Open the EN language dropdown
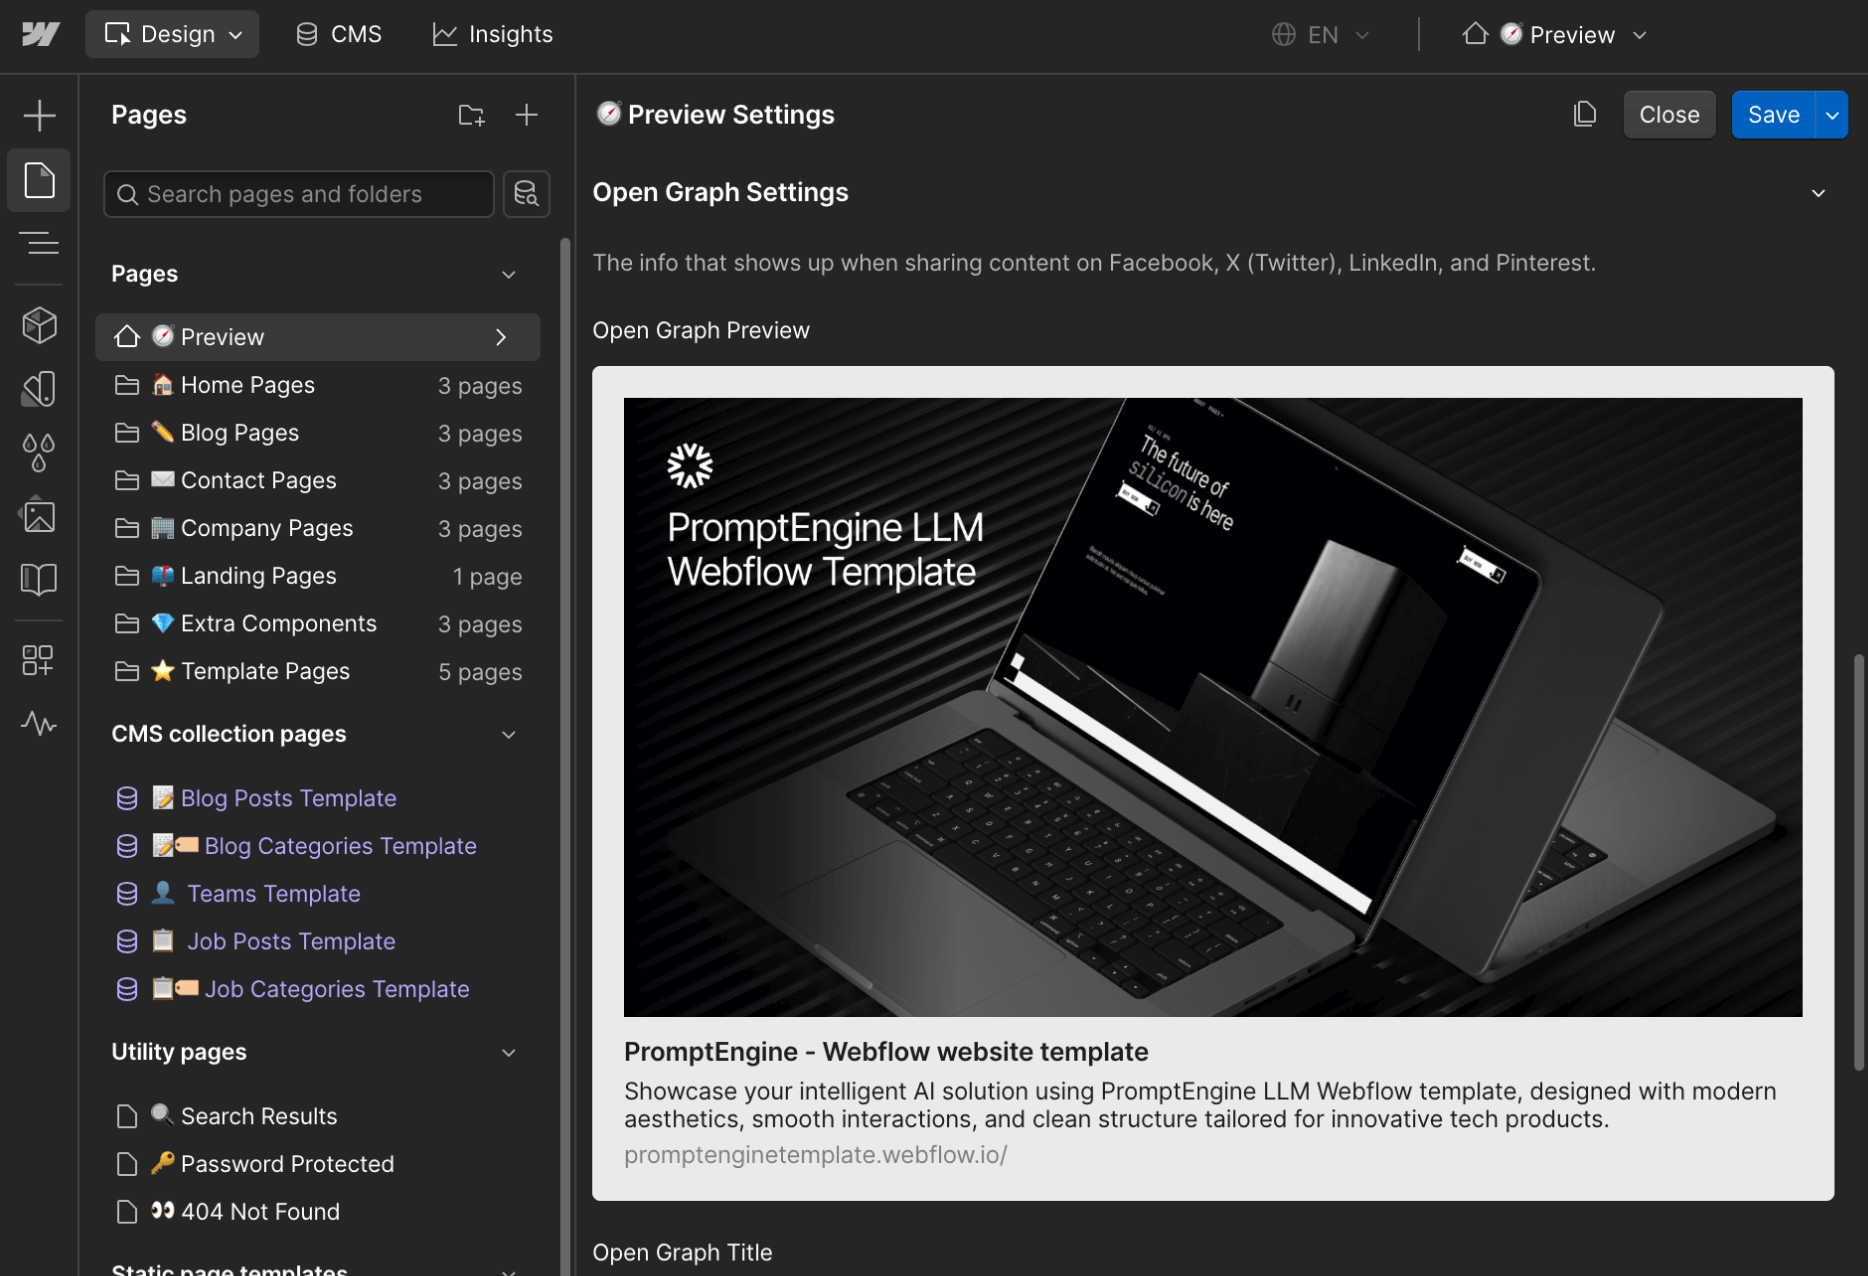 click(1322, 34)
